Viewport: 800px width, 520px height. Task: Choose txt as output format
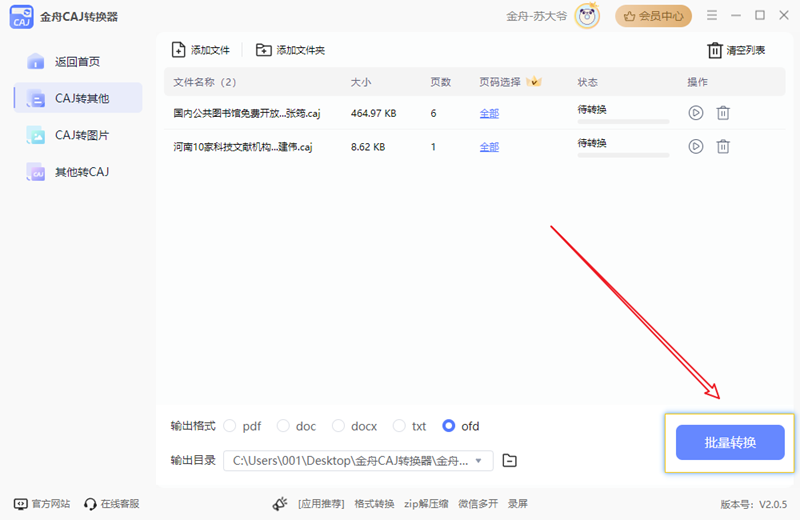(x=400, y=426)
